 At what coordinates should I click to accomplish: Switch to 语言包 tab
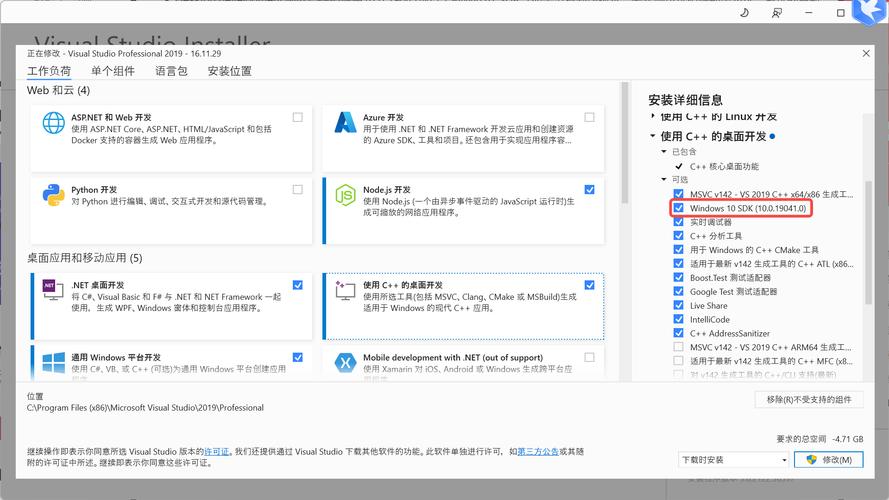[x=171, y=71]
